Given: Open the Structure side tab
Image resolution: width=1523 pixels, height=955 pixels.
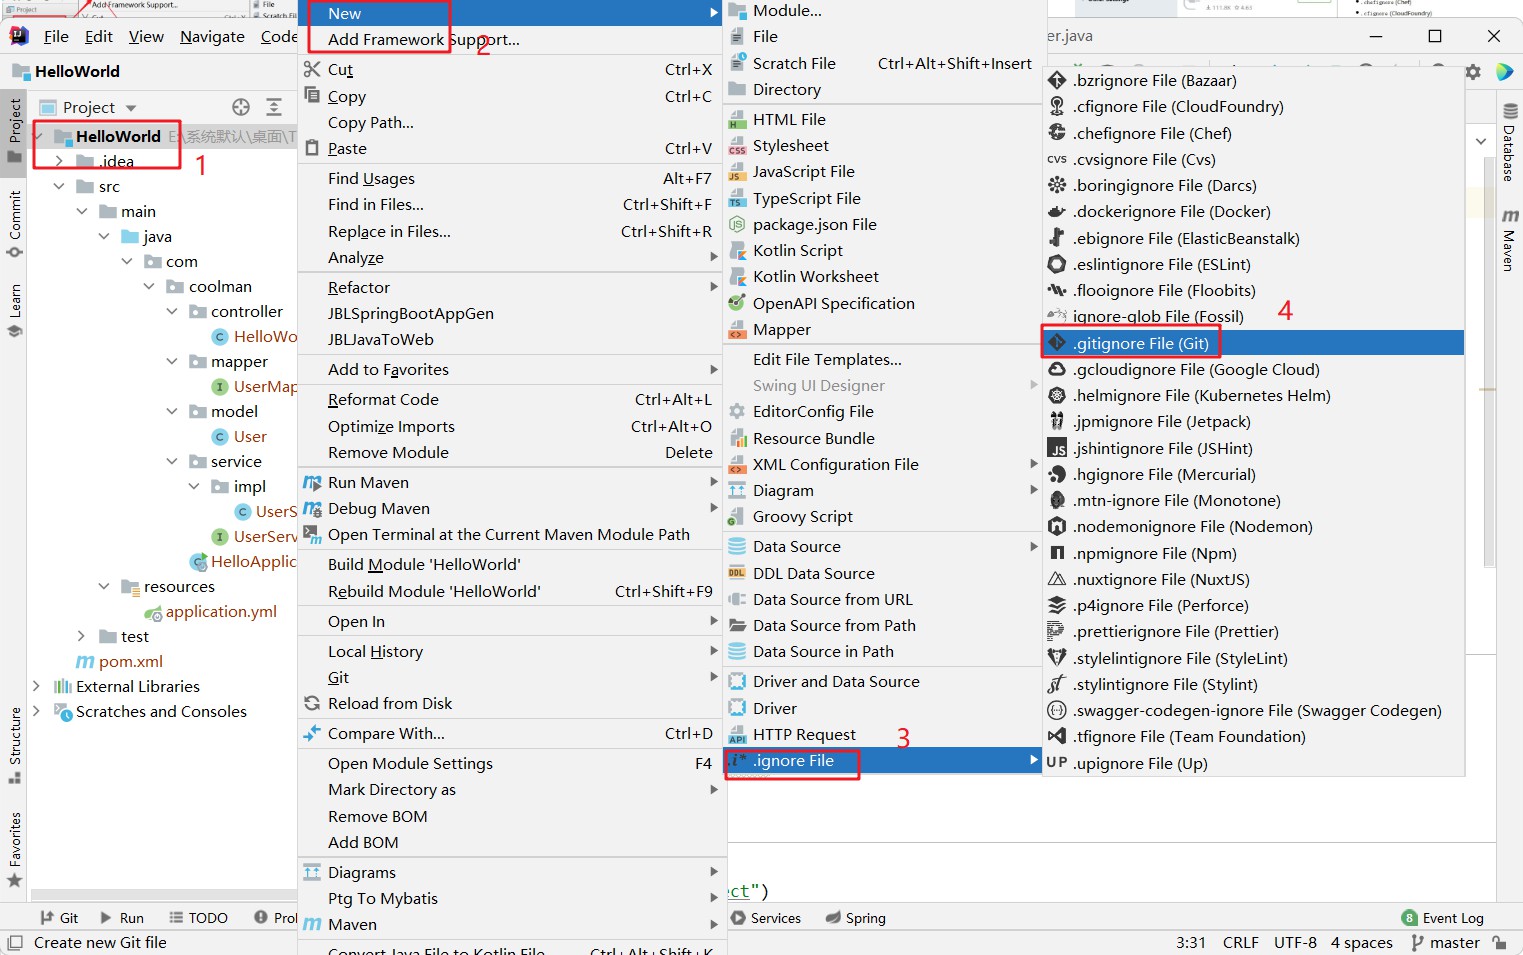Looking at the screenshot, I should (x=15, y=746).
